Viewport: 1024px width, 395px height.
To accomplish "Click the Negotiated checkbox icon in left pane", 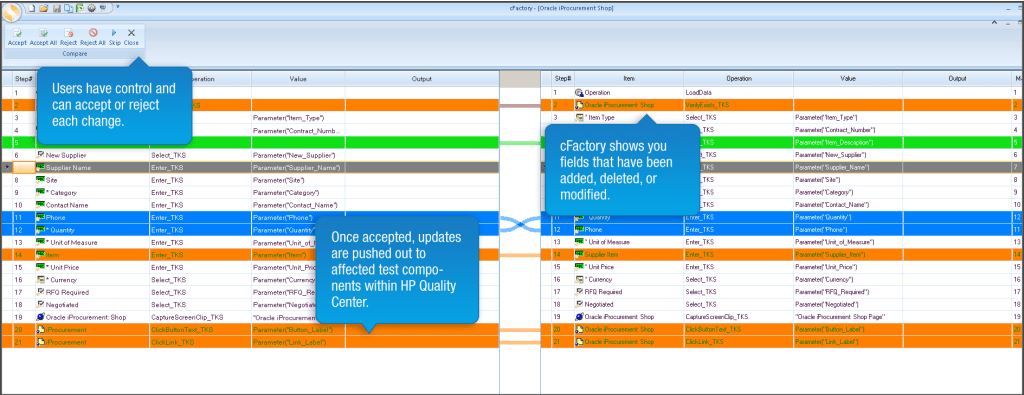I will tap(40, 304).
